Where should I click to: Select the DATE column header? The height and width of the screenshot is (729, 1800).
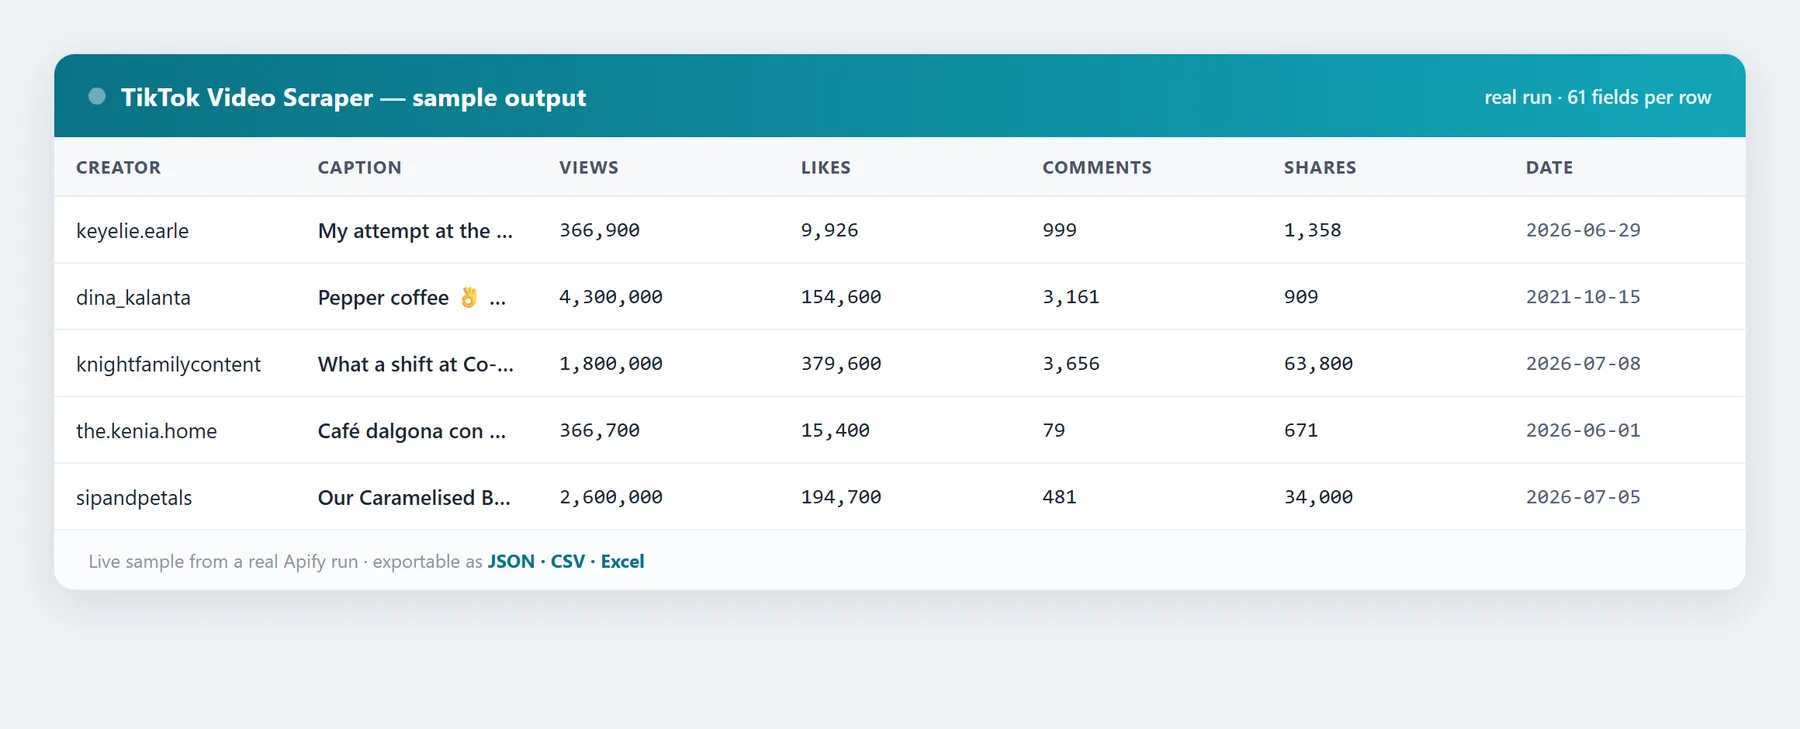[x=1549, y=167]
